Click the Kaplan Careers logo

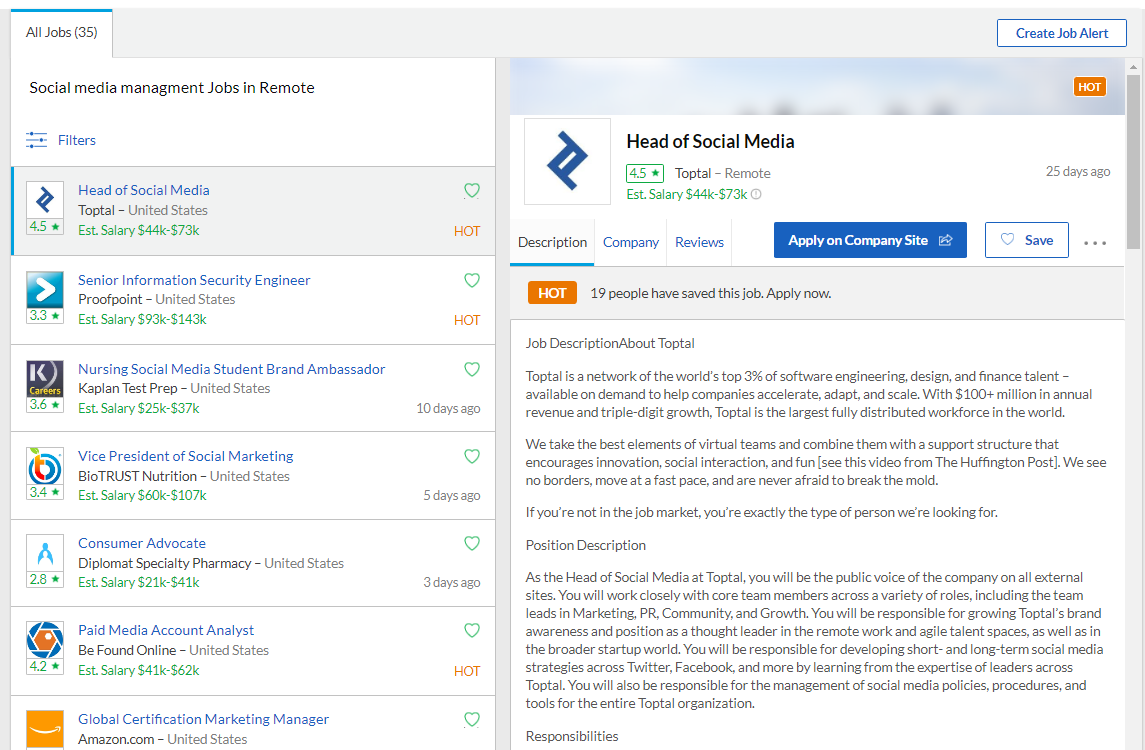(45, 379)
